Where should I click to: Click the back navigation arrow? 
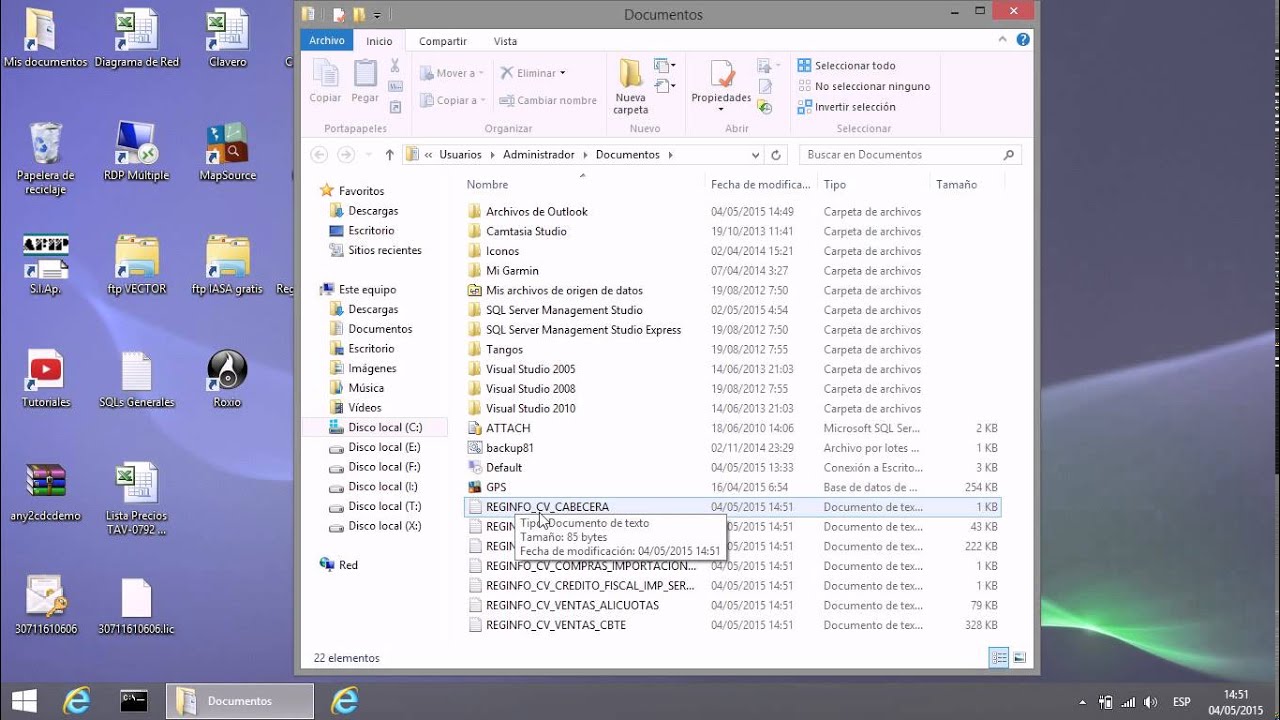pos(319,155)
